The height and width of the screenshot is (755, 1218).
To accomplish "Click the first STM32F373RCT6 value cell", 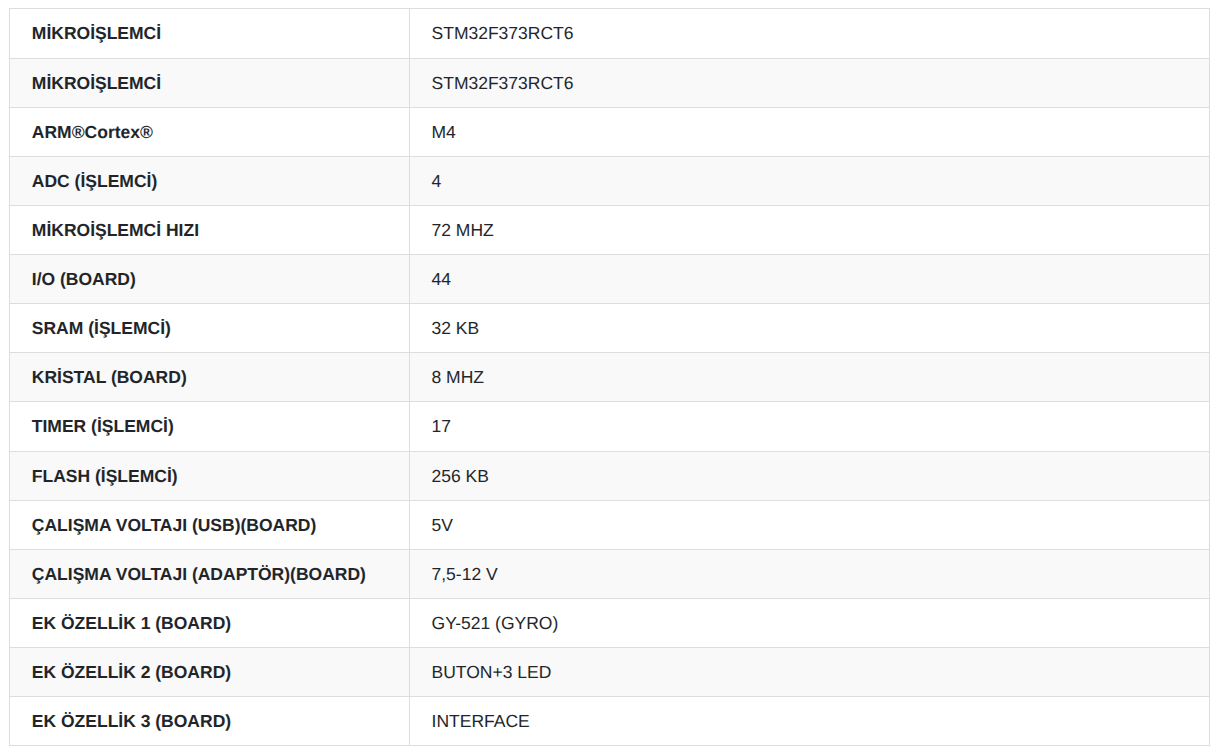I will pyautogui.click(x=809, y=34).
